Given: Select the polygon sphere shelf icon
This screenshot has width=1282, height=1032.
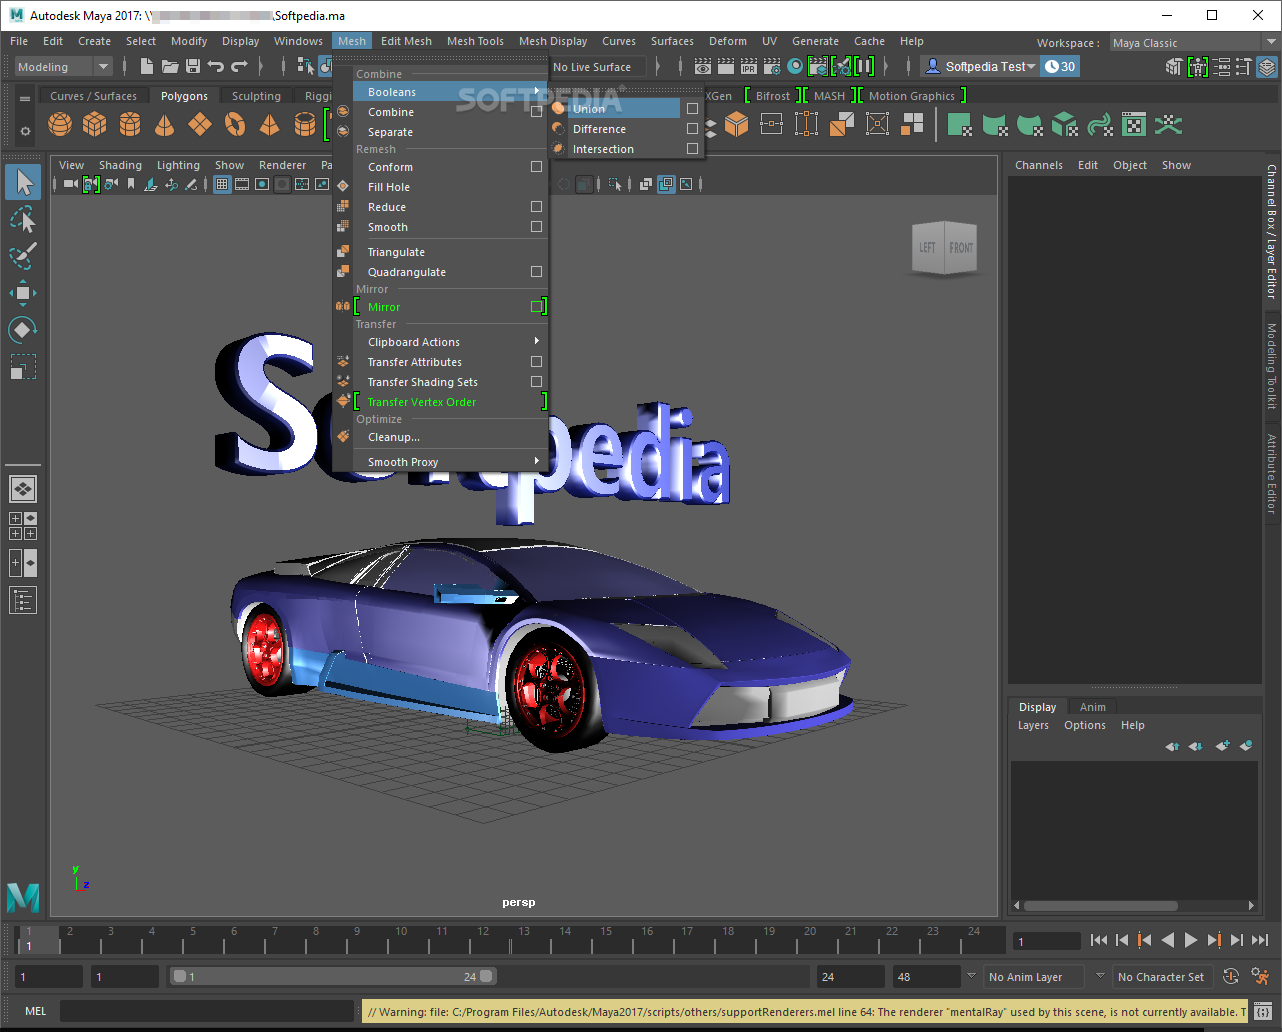Looking at the screenshot, I should click(x=60, y=124).
